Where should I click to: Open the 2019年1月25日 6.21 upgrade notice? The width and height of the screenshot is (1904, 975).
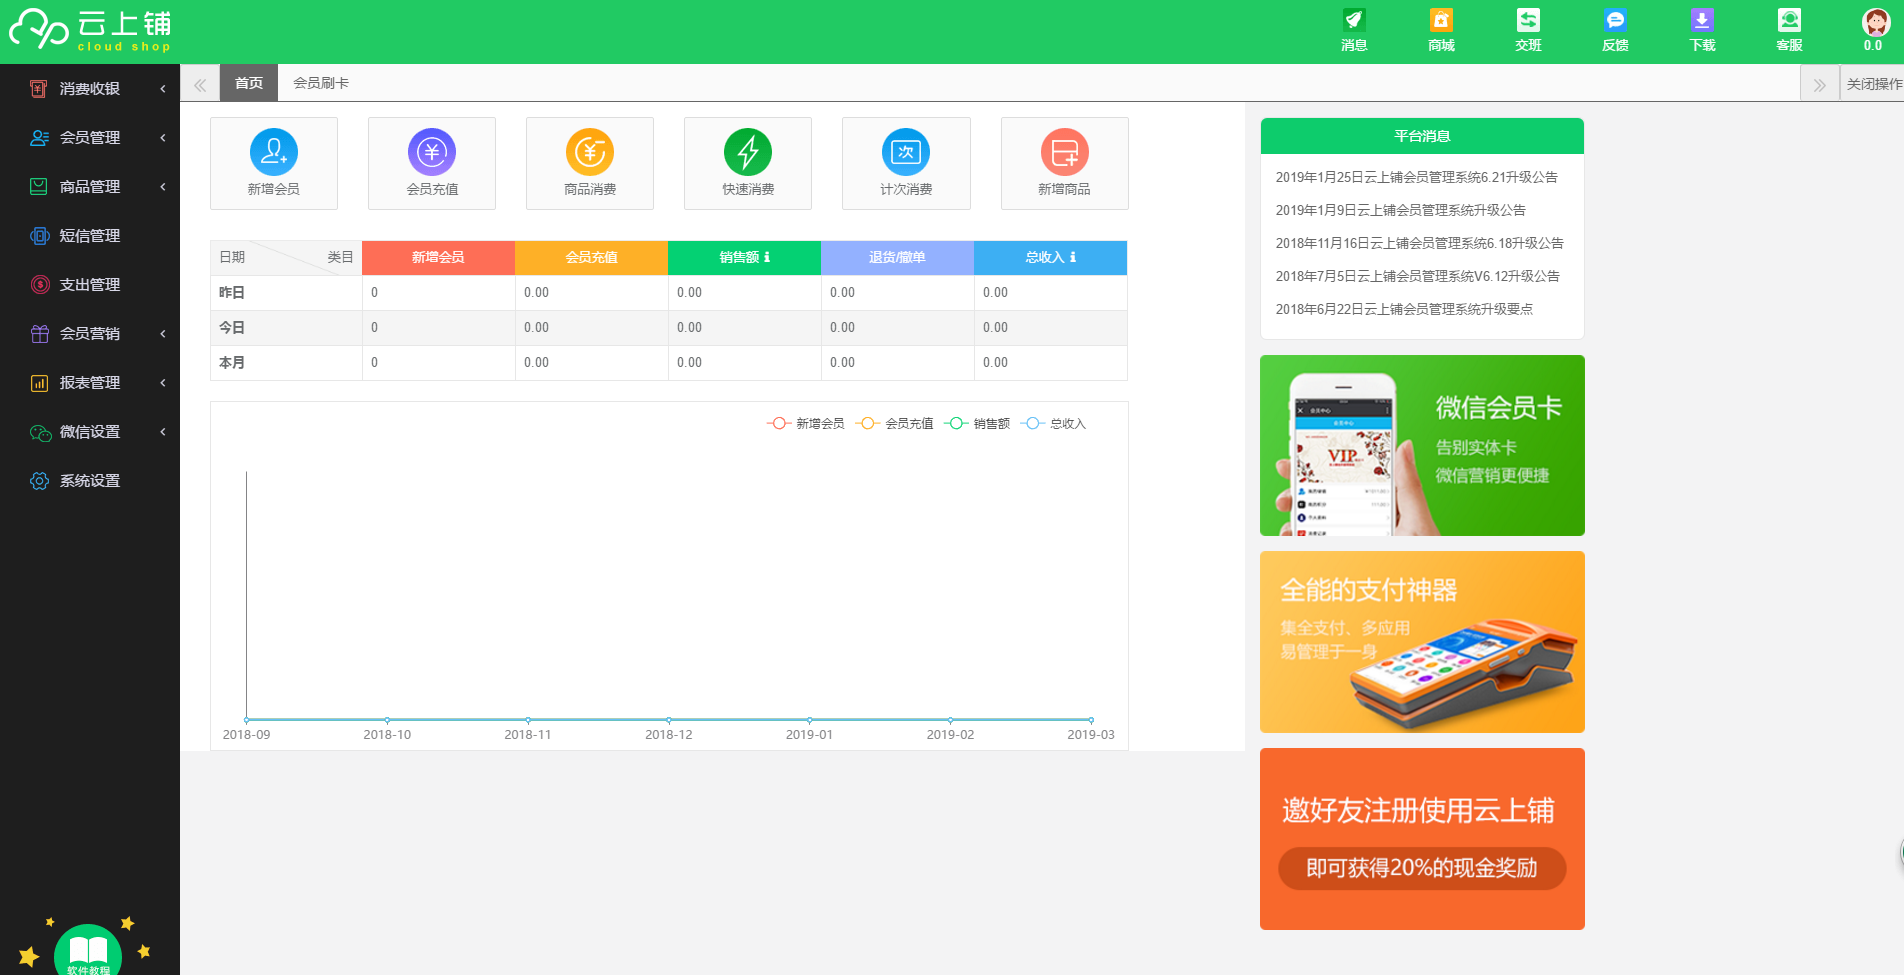point(1416,177)
